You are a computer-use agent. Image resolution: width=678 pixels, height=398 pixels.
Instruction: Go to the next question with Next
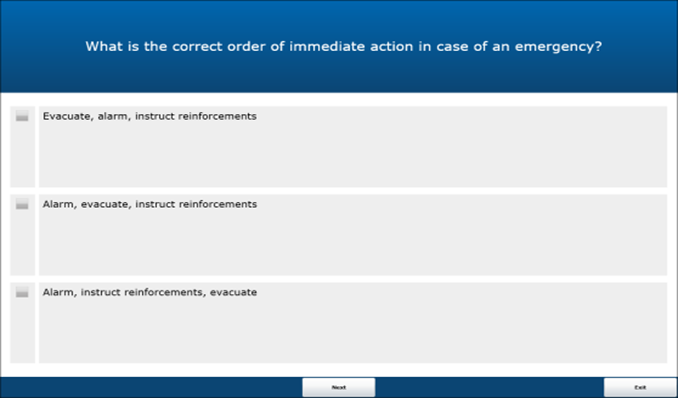click(x=339, y=387)
